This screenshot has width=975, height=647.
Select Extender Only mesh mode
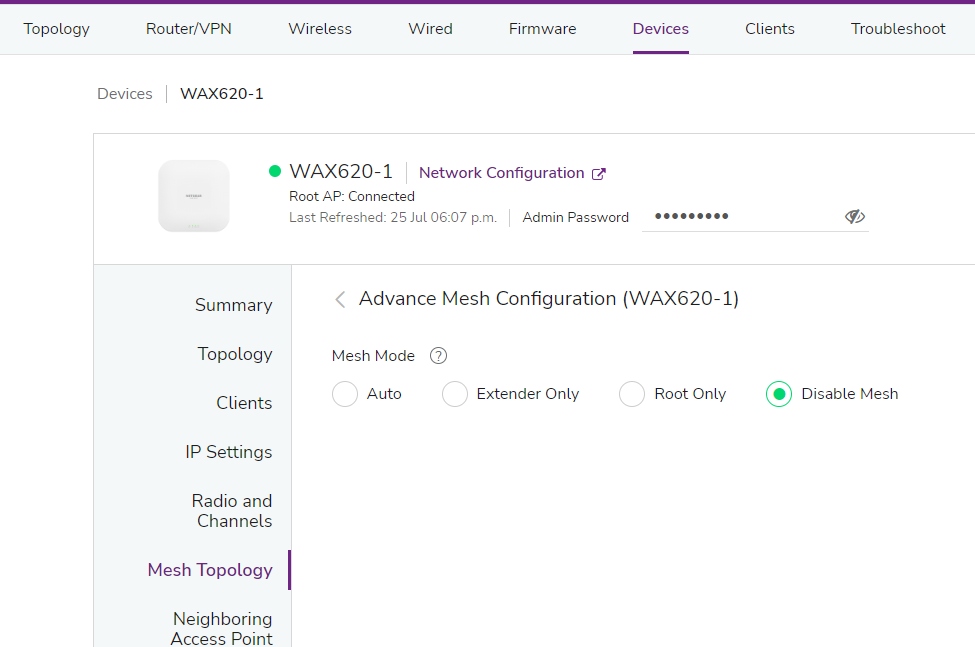455,394
